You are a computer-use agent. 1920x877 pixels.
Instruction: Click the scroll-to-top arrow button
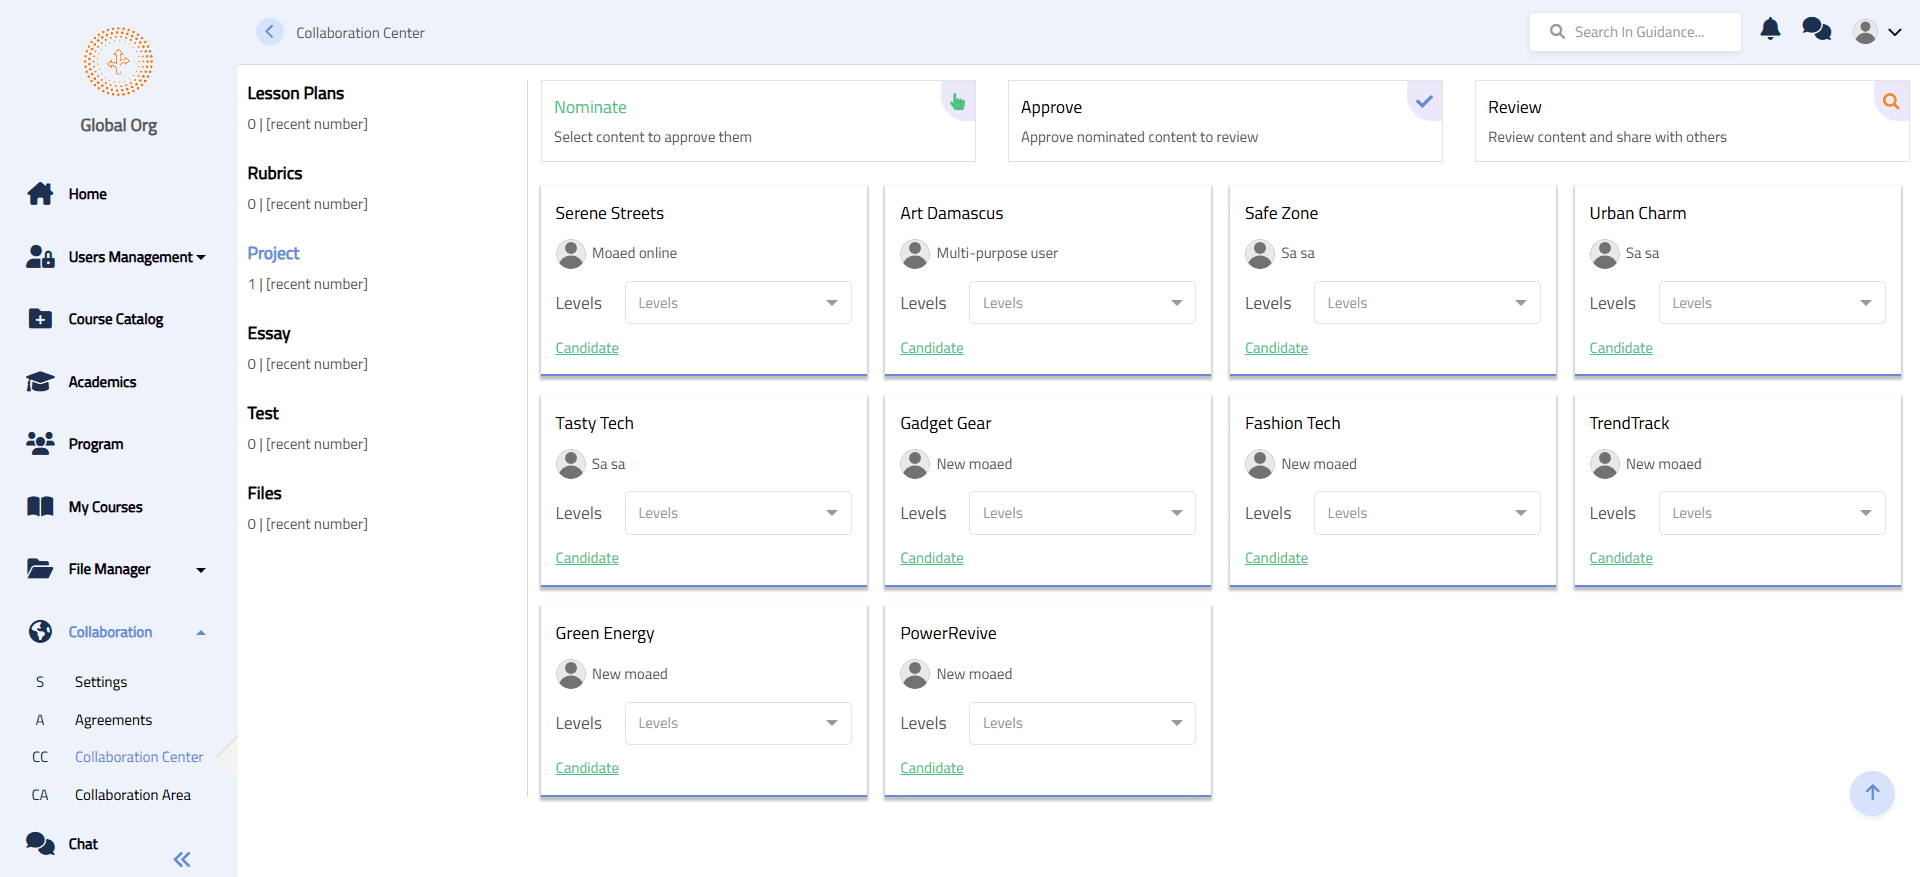click(1872, 793)
